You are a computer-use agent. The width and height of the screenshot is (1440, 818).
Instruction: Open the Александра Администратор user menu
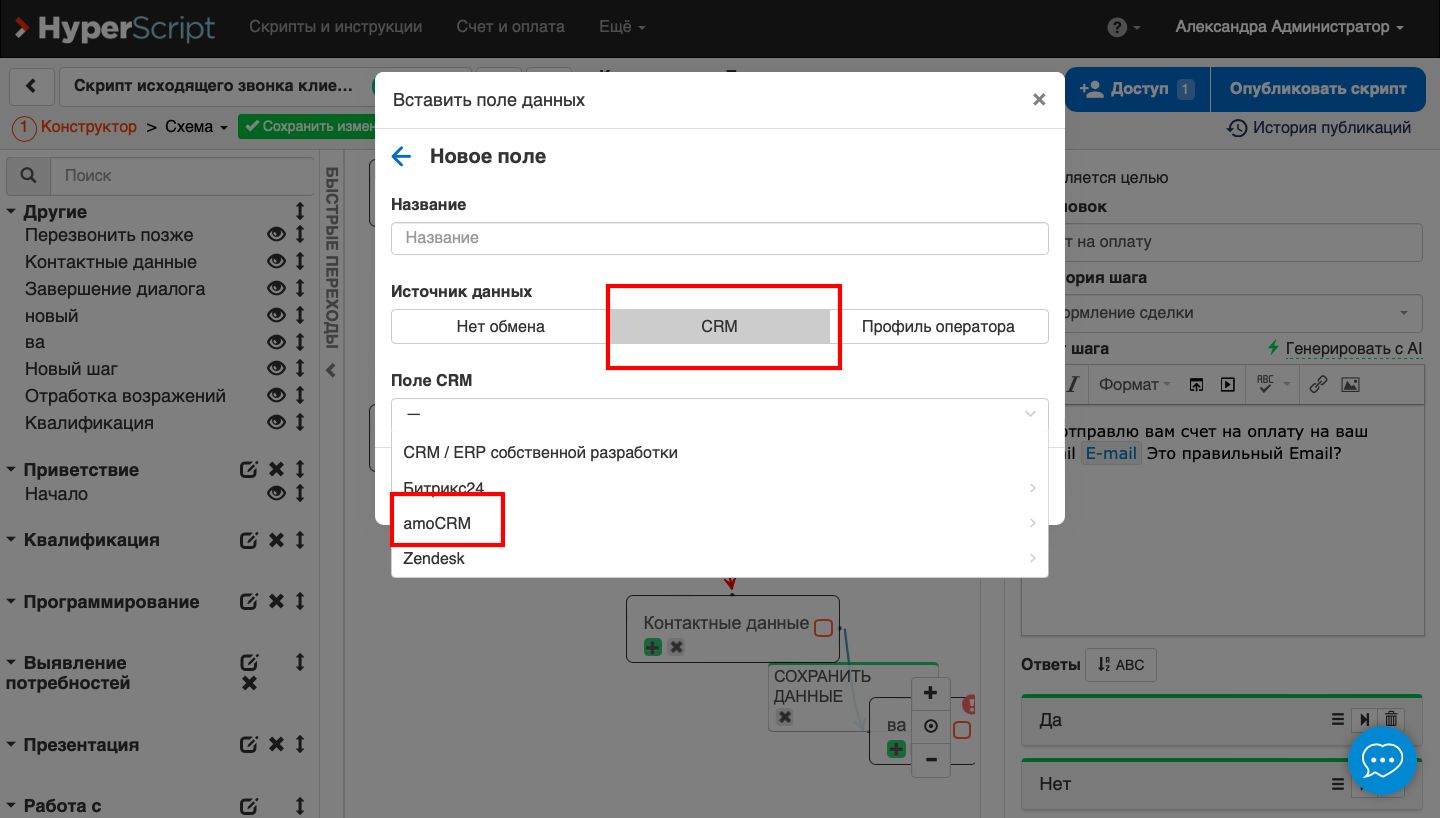pos(1288,27)
